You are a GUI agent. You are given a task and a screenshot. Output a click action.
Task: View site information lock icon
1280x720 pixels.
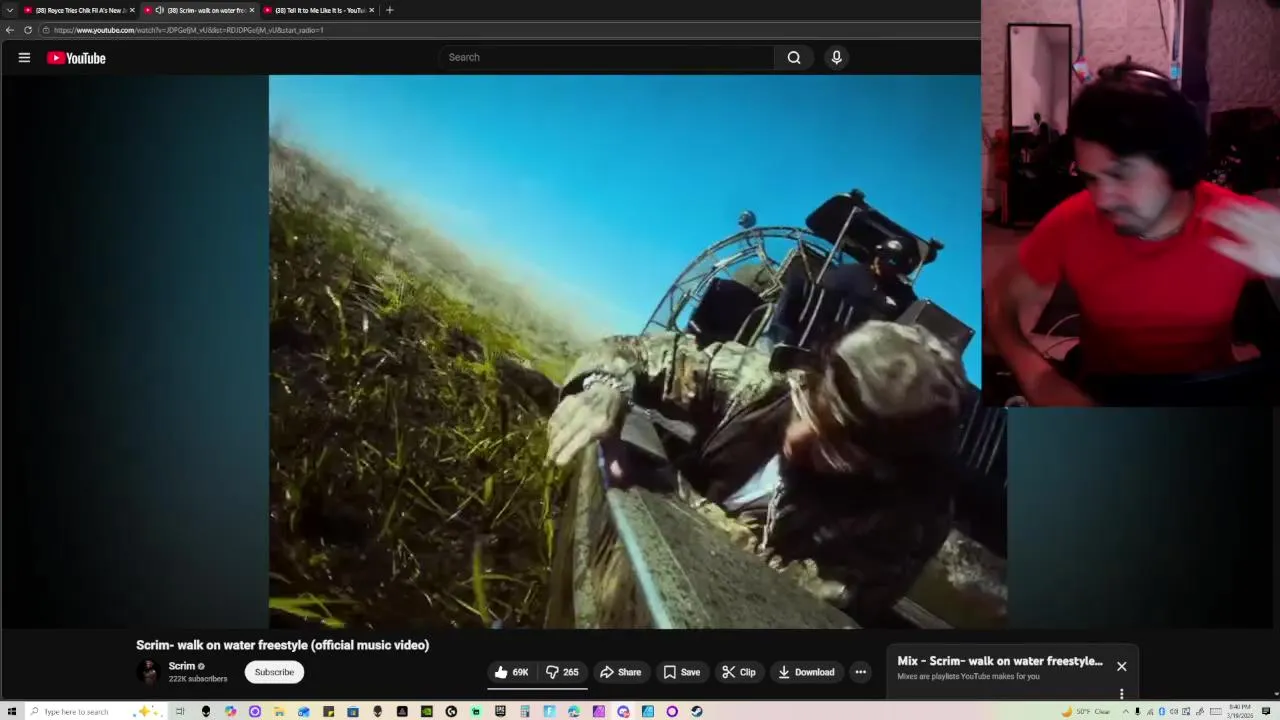[x=46, y=30]
